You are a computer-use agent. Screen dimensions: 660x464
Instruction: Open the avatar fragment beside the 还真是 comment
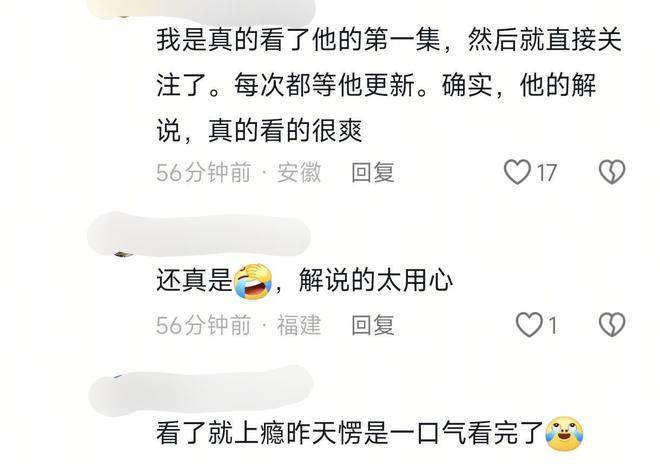pos(123,254)
